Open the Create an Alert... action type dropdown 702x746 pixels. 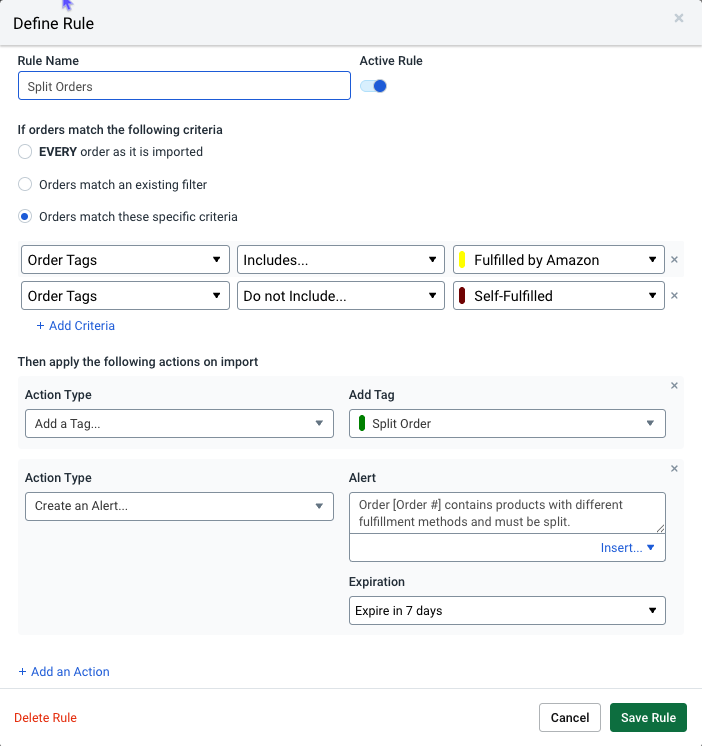click(179, 506)
